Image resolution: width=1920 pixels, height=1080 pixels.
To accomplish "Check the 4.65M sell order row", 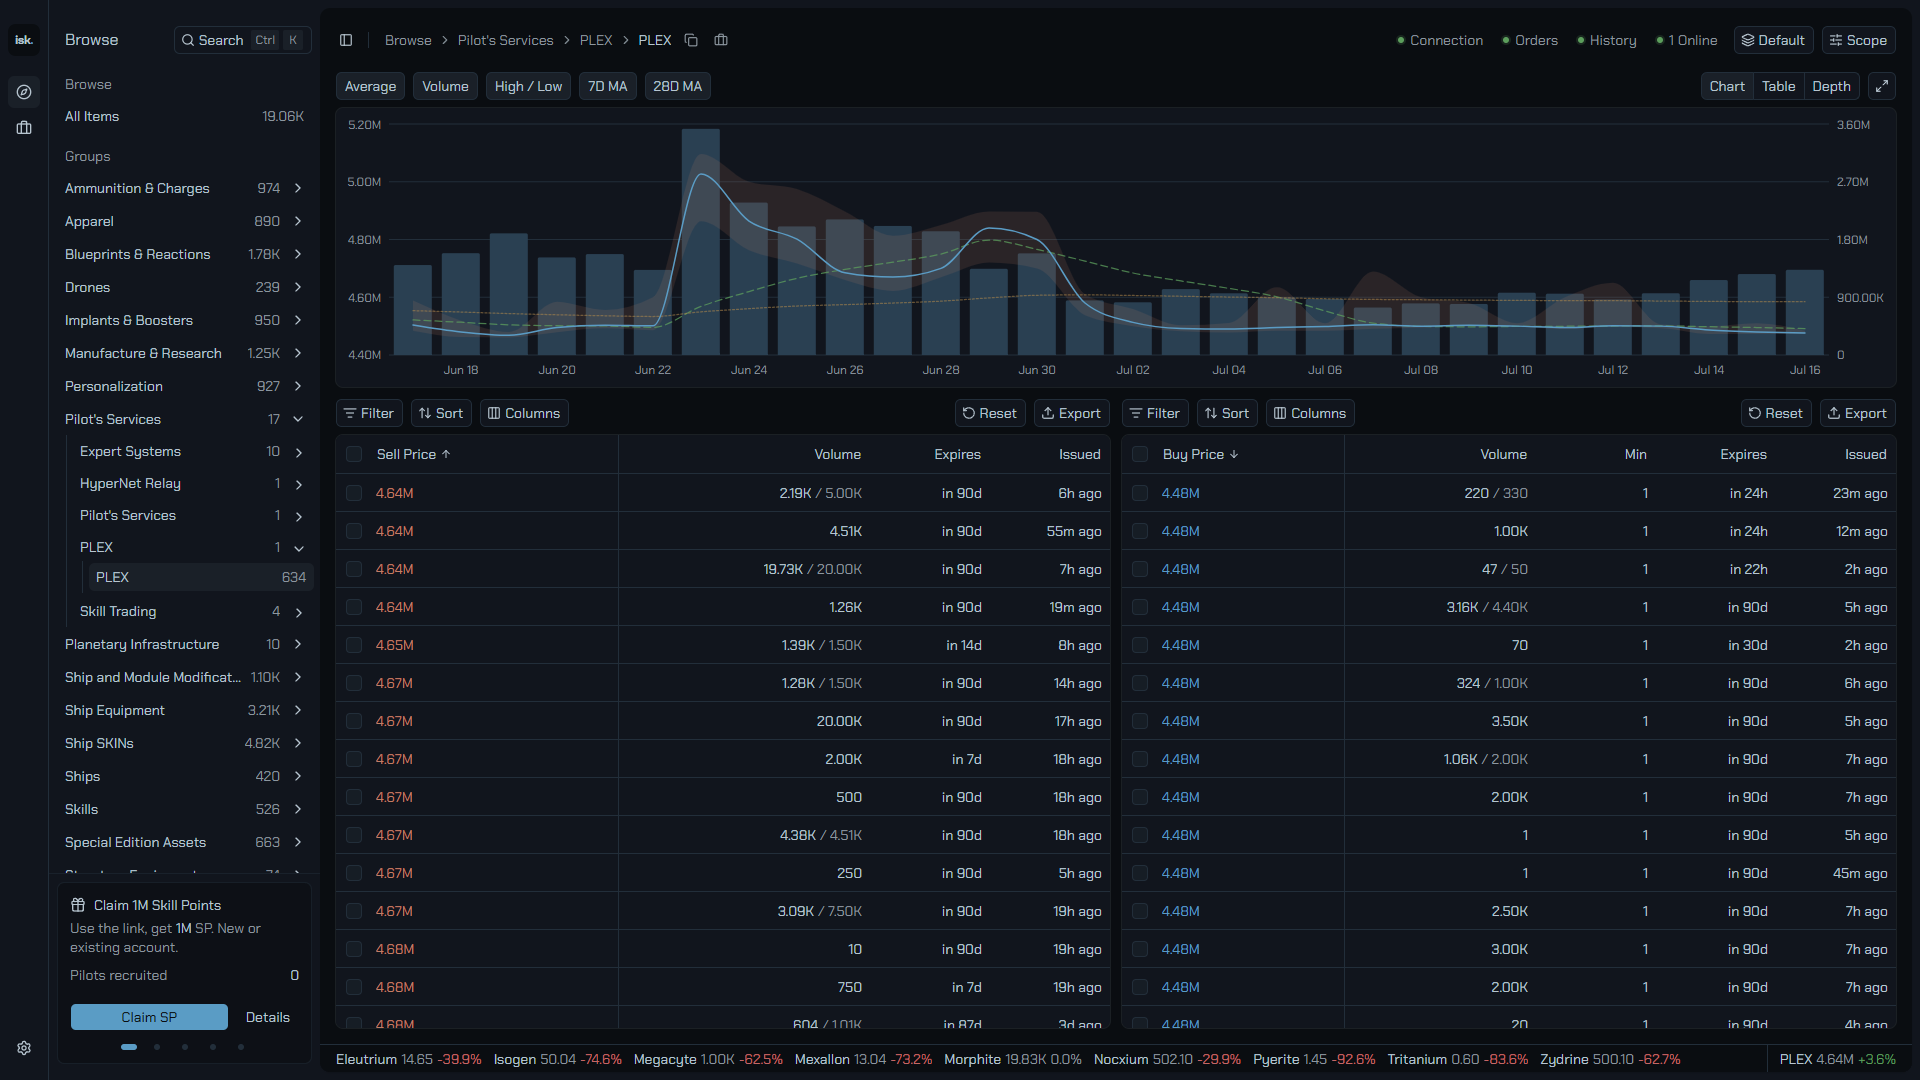I will [354, 645].
